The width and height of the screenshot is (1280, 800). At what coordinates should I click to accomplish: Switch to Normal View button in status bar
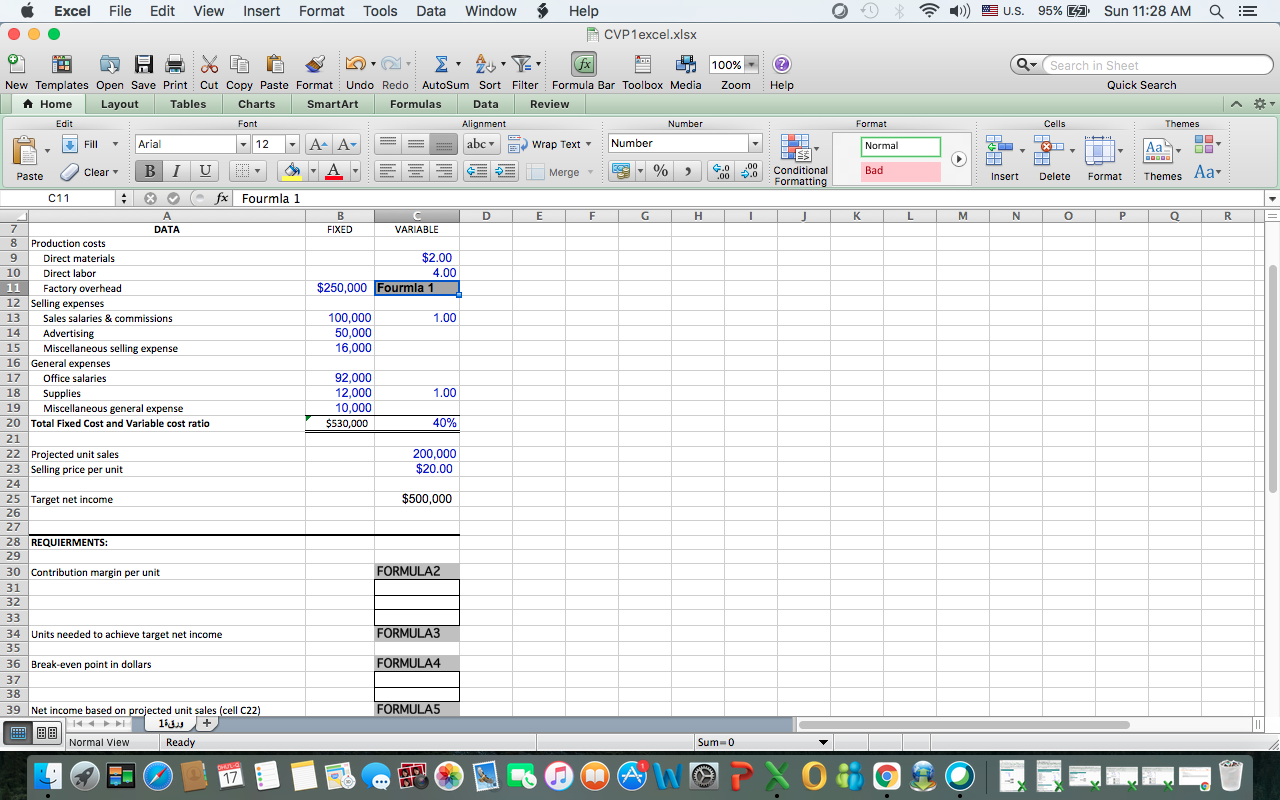(18, 733)
